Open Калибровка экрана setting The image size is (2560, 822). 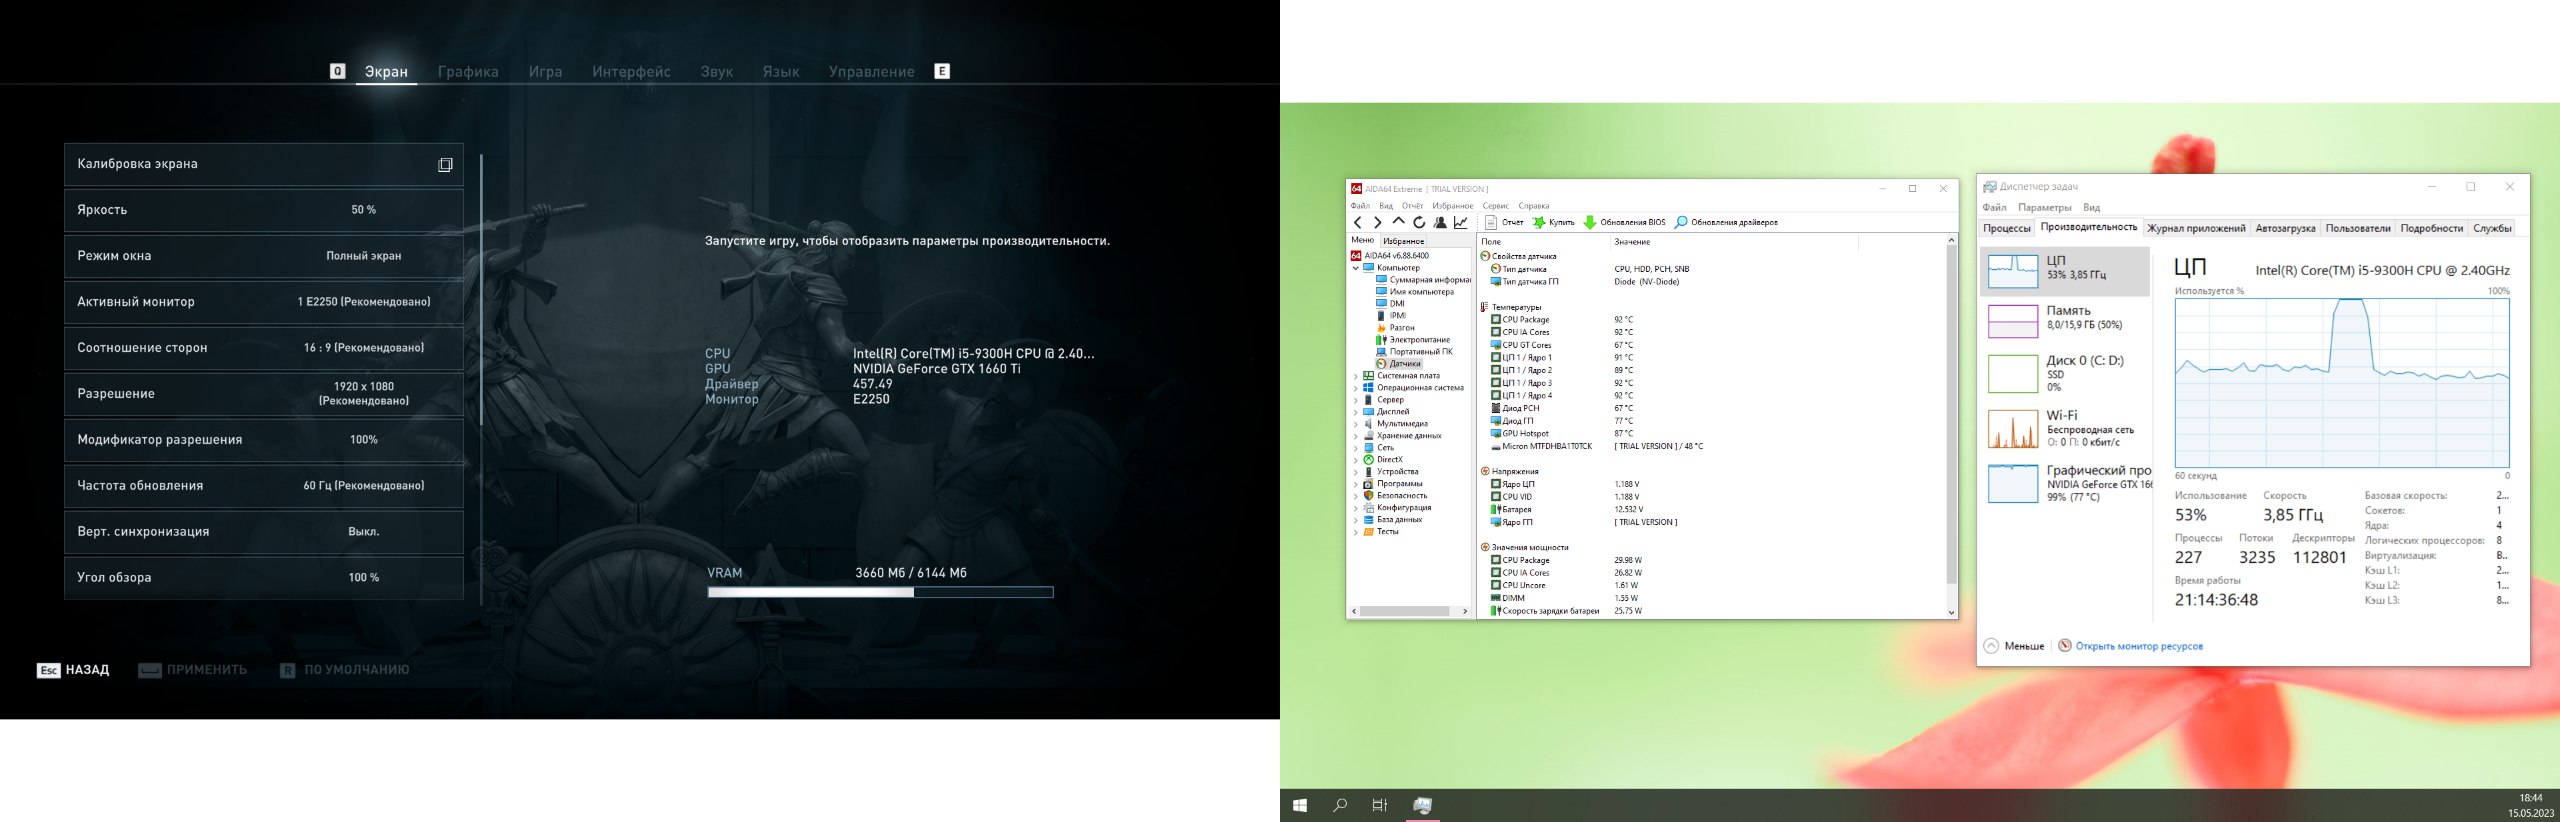[x=264, y=164]
